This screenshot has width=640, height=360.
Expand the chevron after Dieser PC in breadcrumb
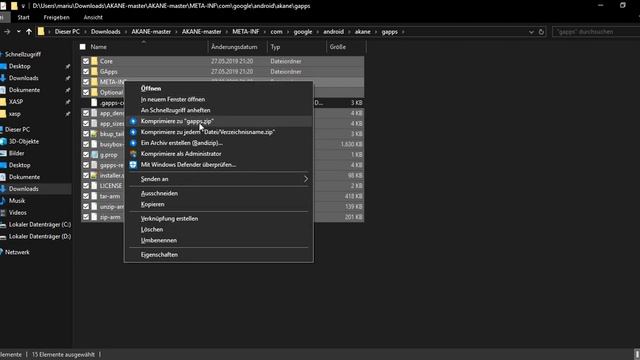click(85, 32)
